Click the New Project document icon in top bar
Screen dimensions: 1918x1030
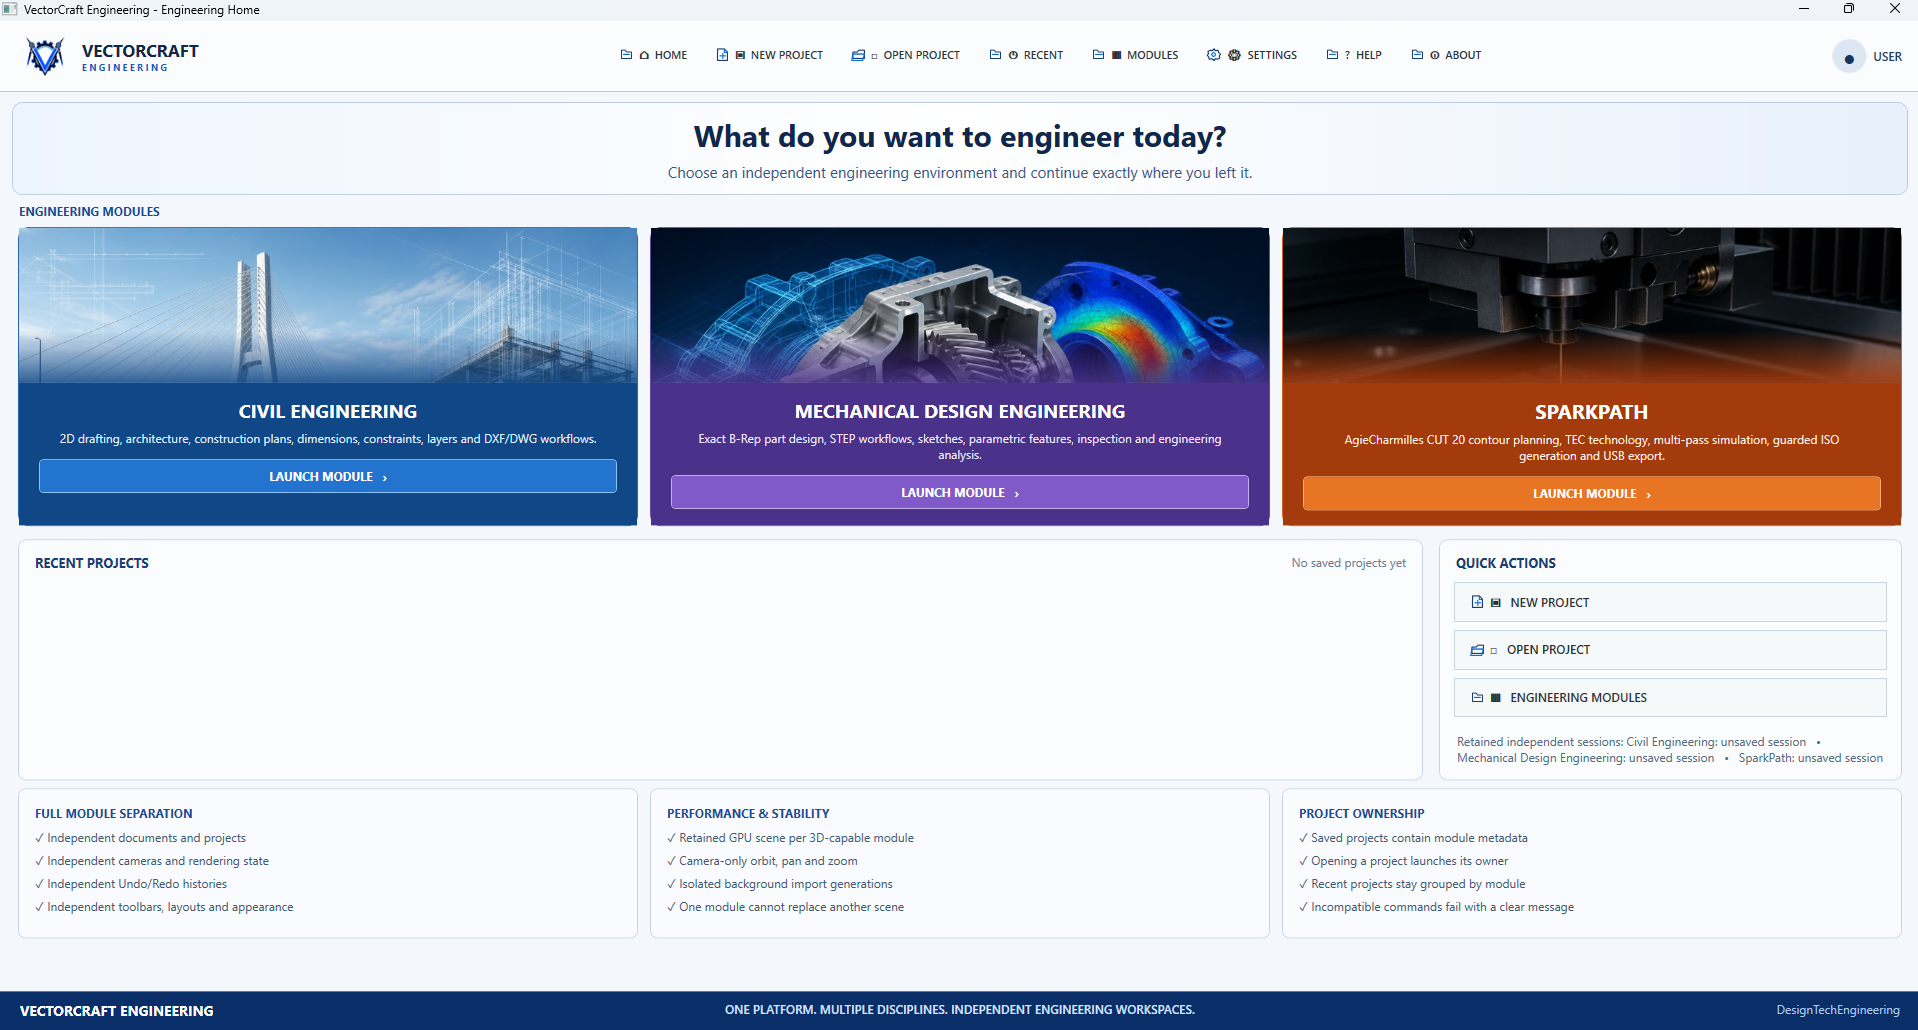722,55
